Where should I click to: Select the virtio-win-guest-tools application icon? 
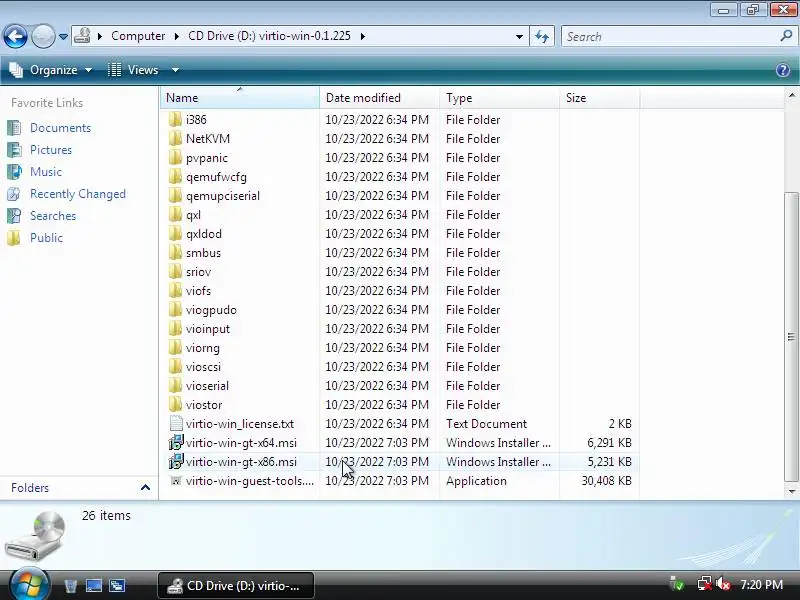point(176,481)
